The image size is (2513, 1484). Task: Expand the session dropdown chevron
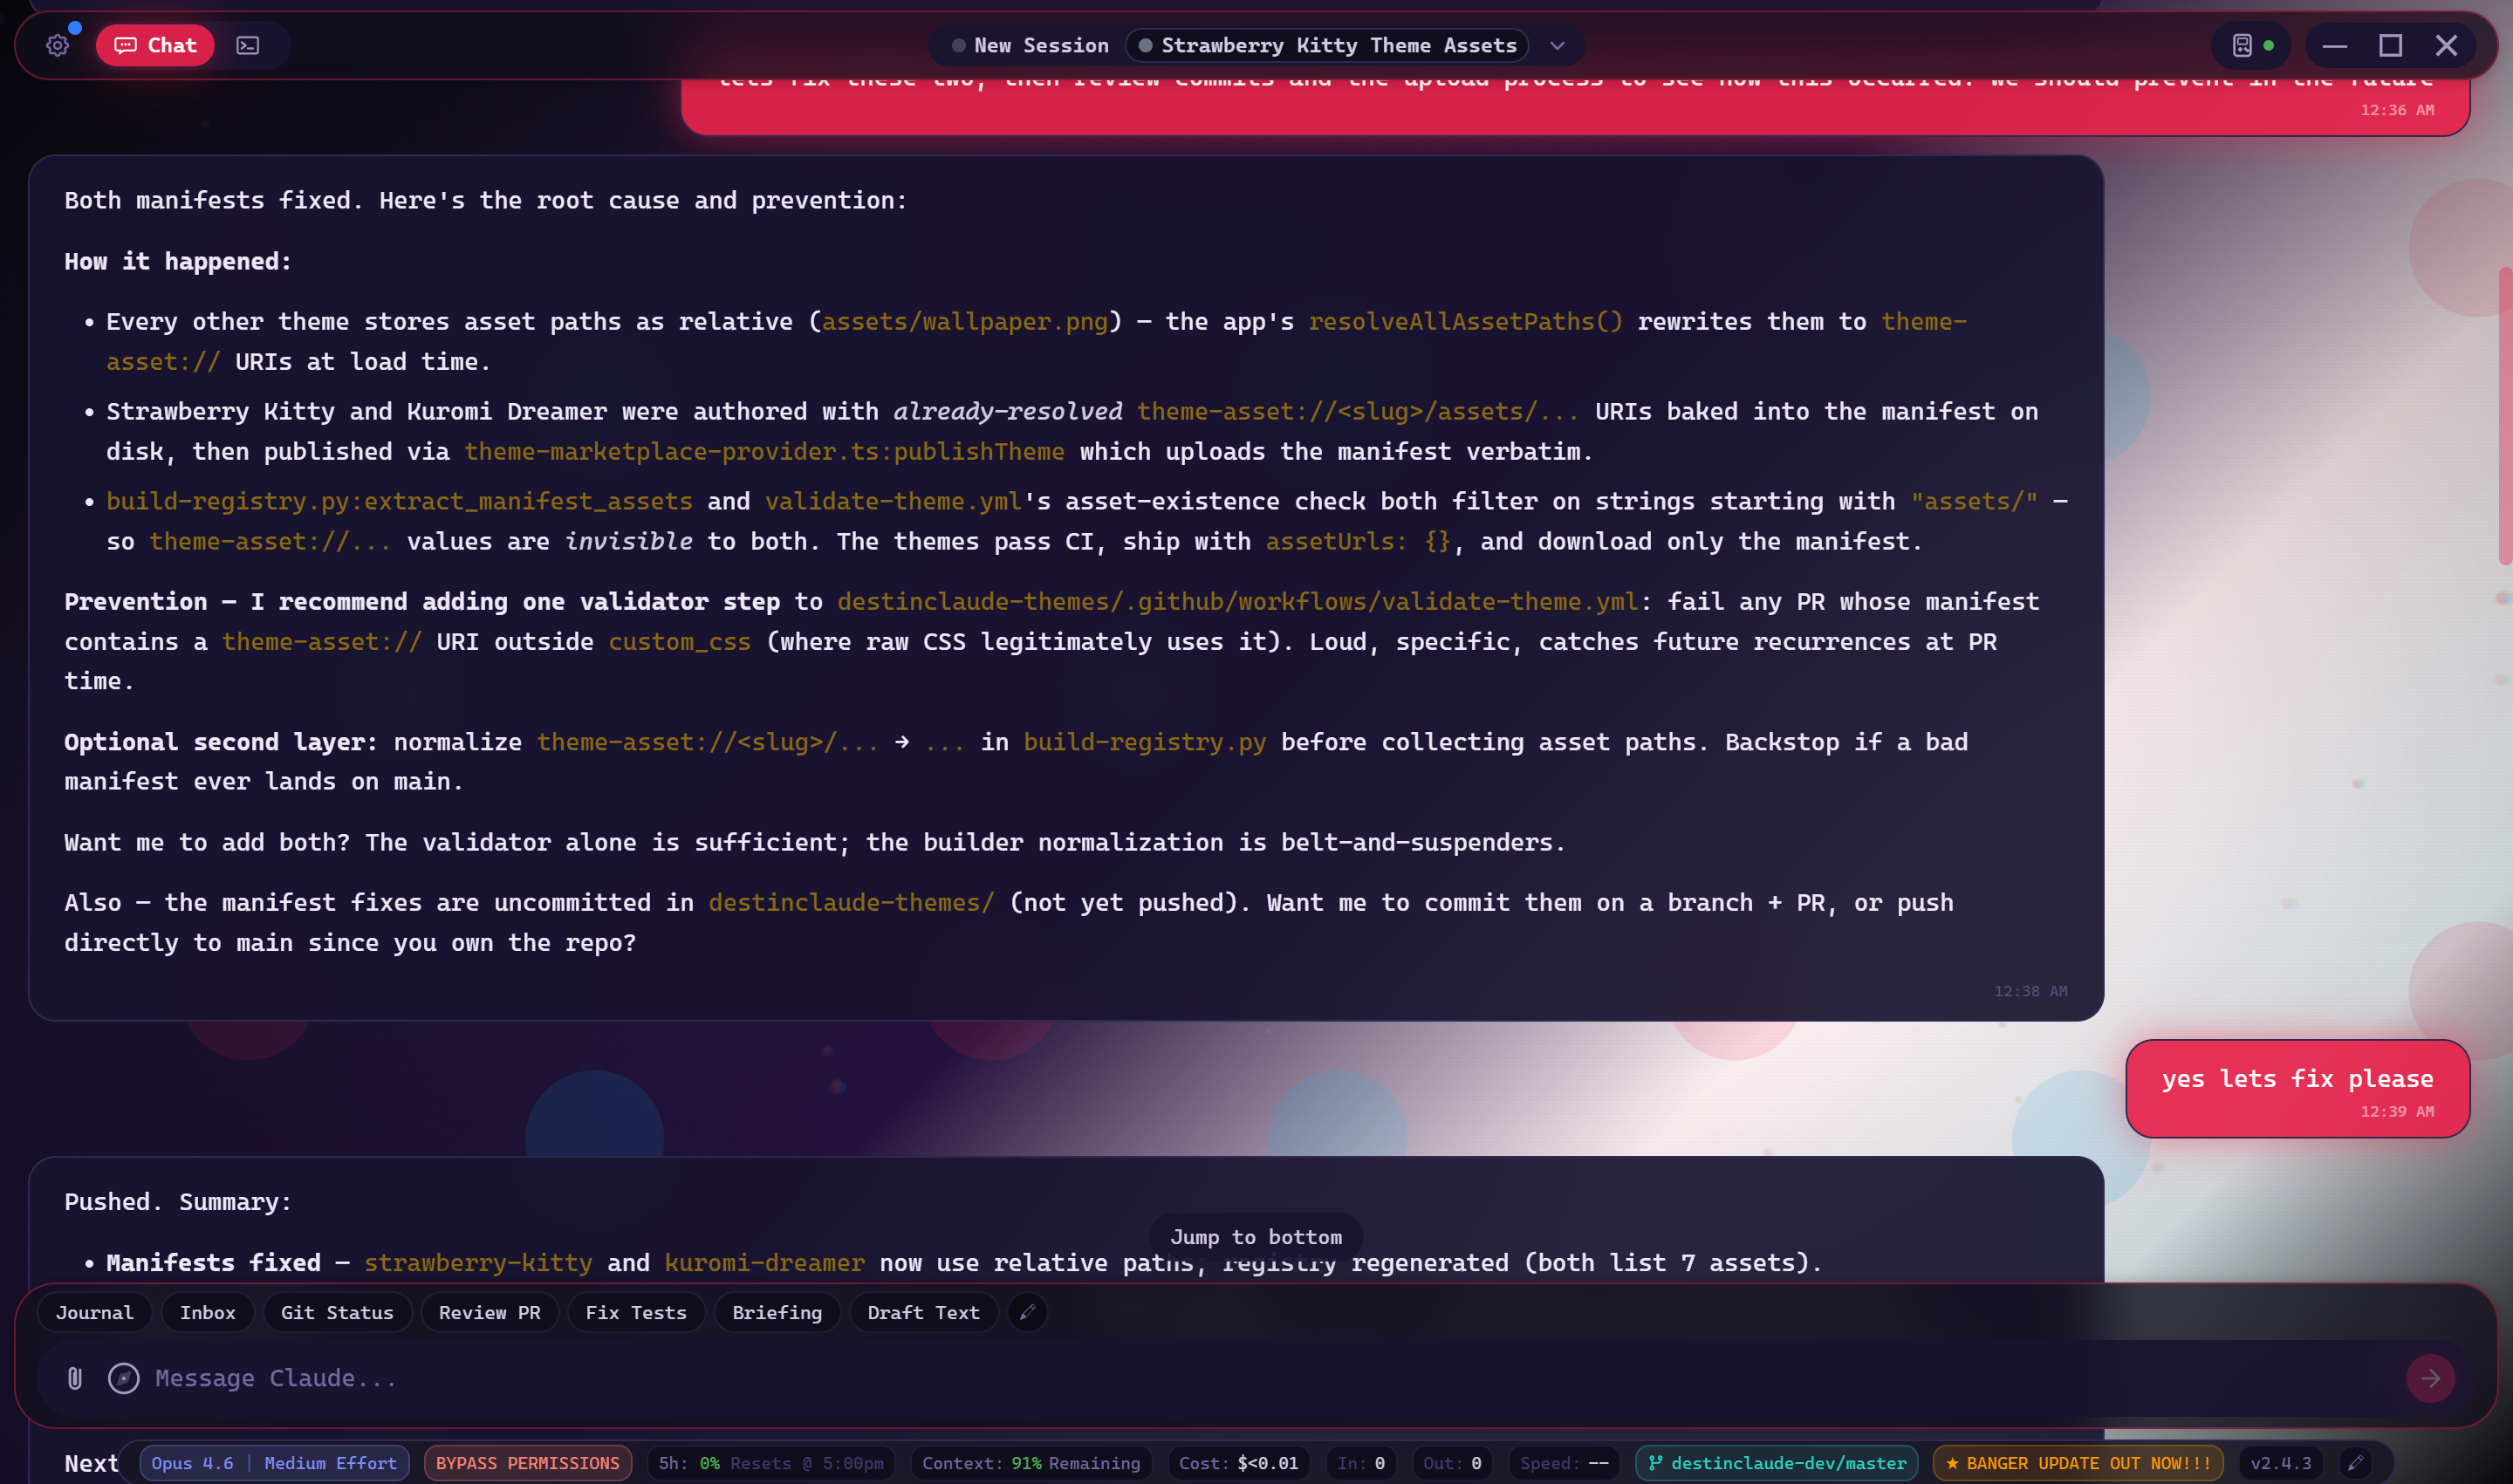1556,45
